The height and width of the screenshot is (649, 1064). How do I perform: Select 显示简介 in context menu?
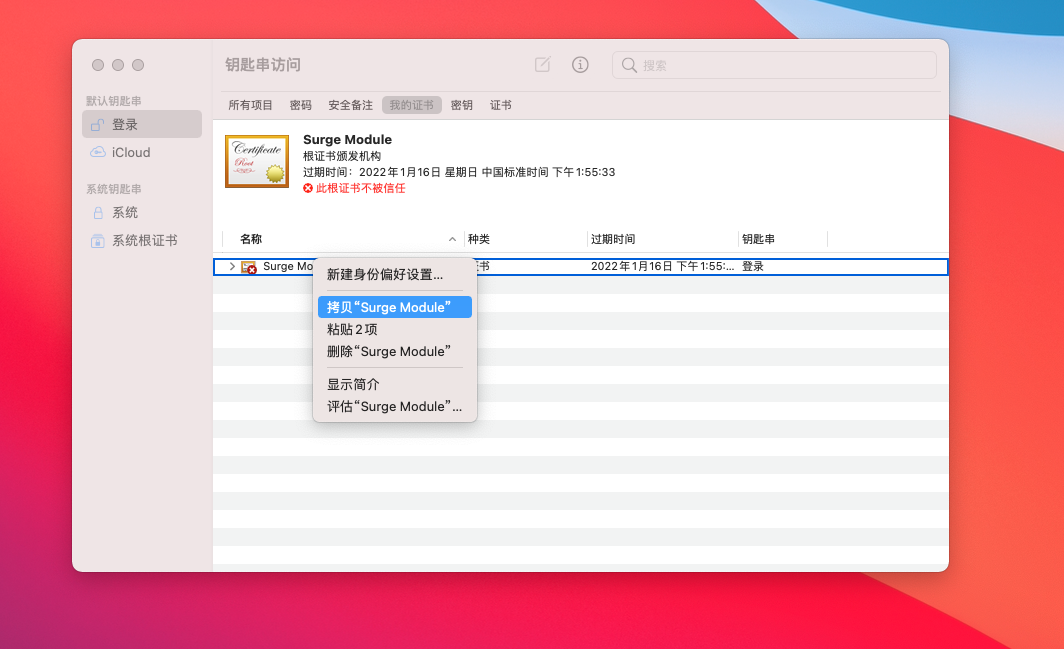tap(353, 385)
